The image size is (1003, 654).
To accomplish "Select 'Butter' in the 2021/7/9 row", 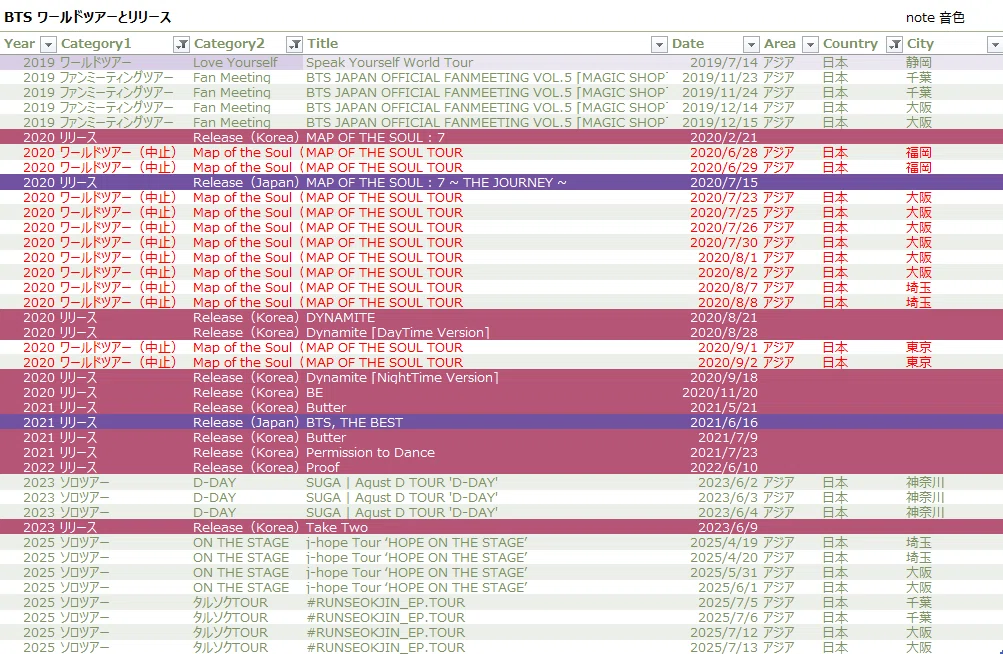I will click(x=326, y=438).
